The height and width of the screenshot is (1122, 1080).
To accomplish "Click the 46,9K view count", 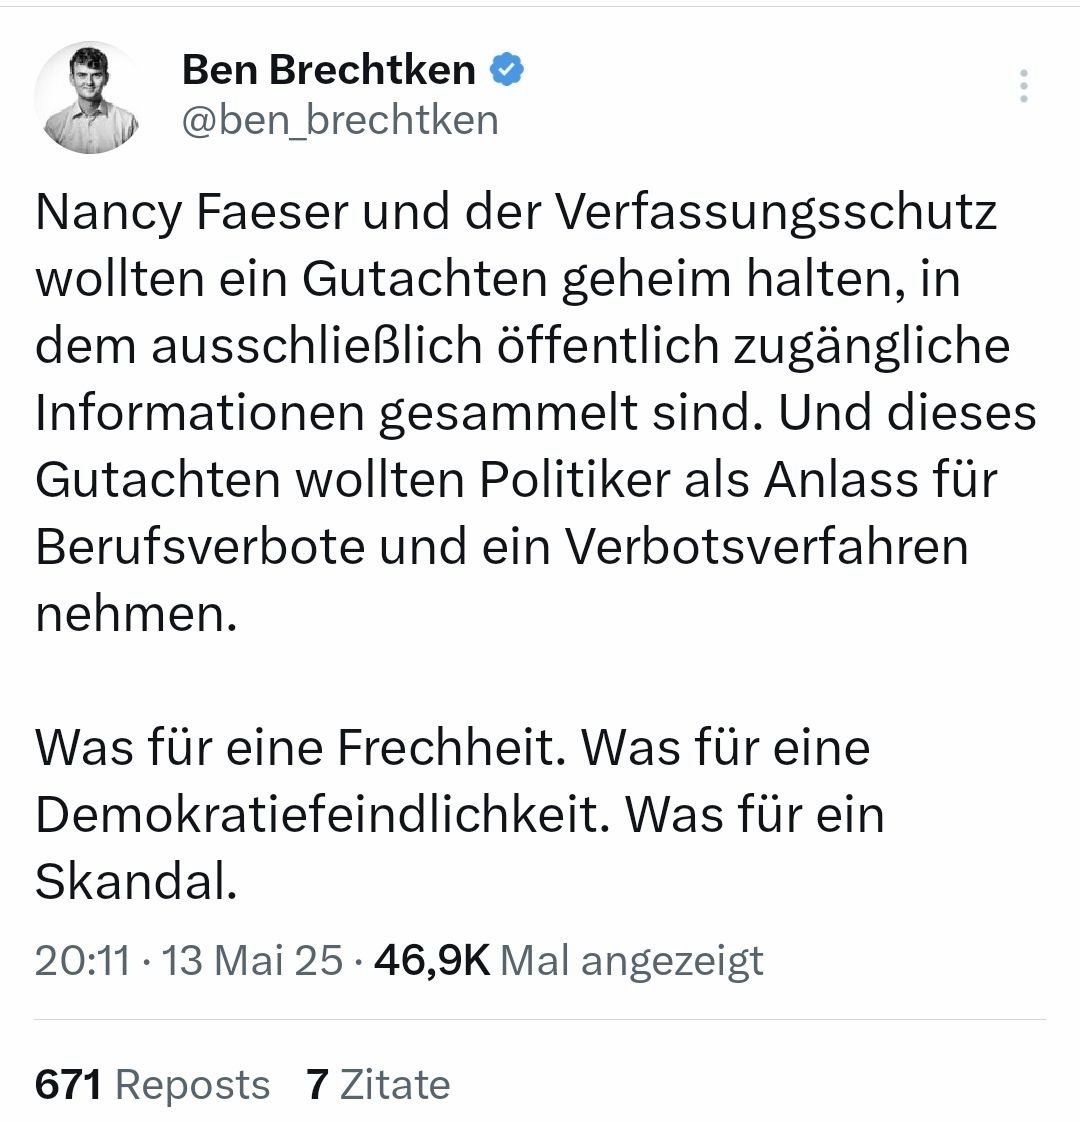I will (431, 961).
